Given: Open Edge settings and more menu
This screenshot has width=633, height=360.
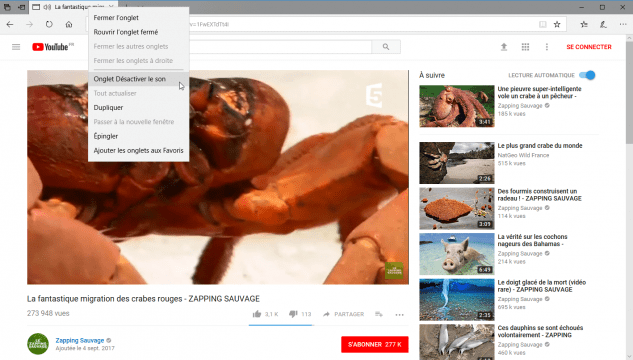Looking at the screenshot, I should (x=623, y=24).
